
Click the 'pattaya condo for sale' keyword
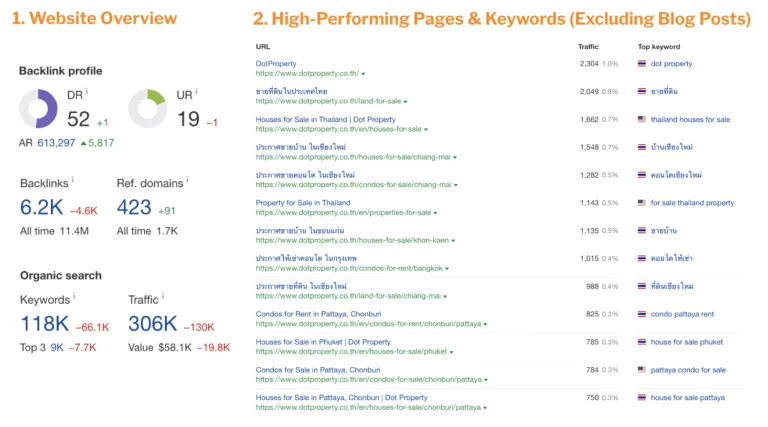point(688,370)
